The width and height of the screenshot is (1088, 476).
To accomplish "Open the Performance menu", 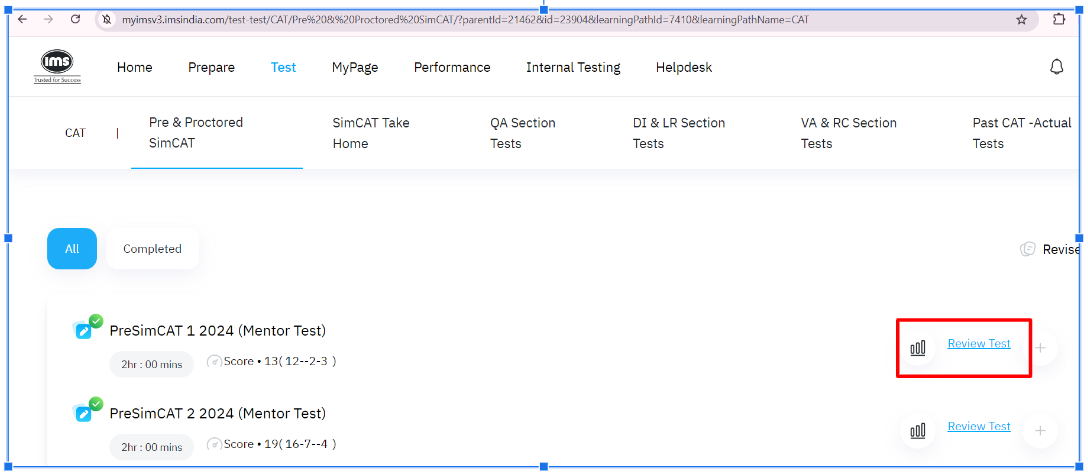I will (452, 67).
